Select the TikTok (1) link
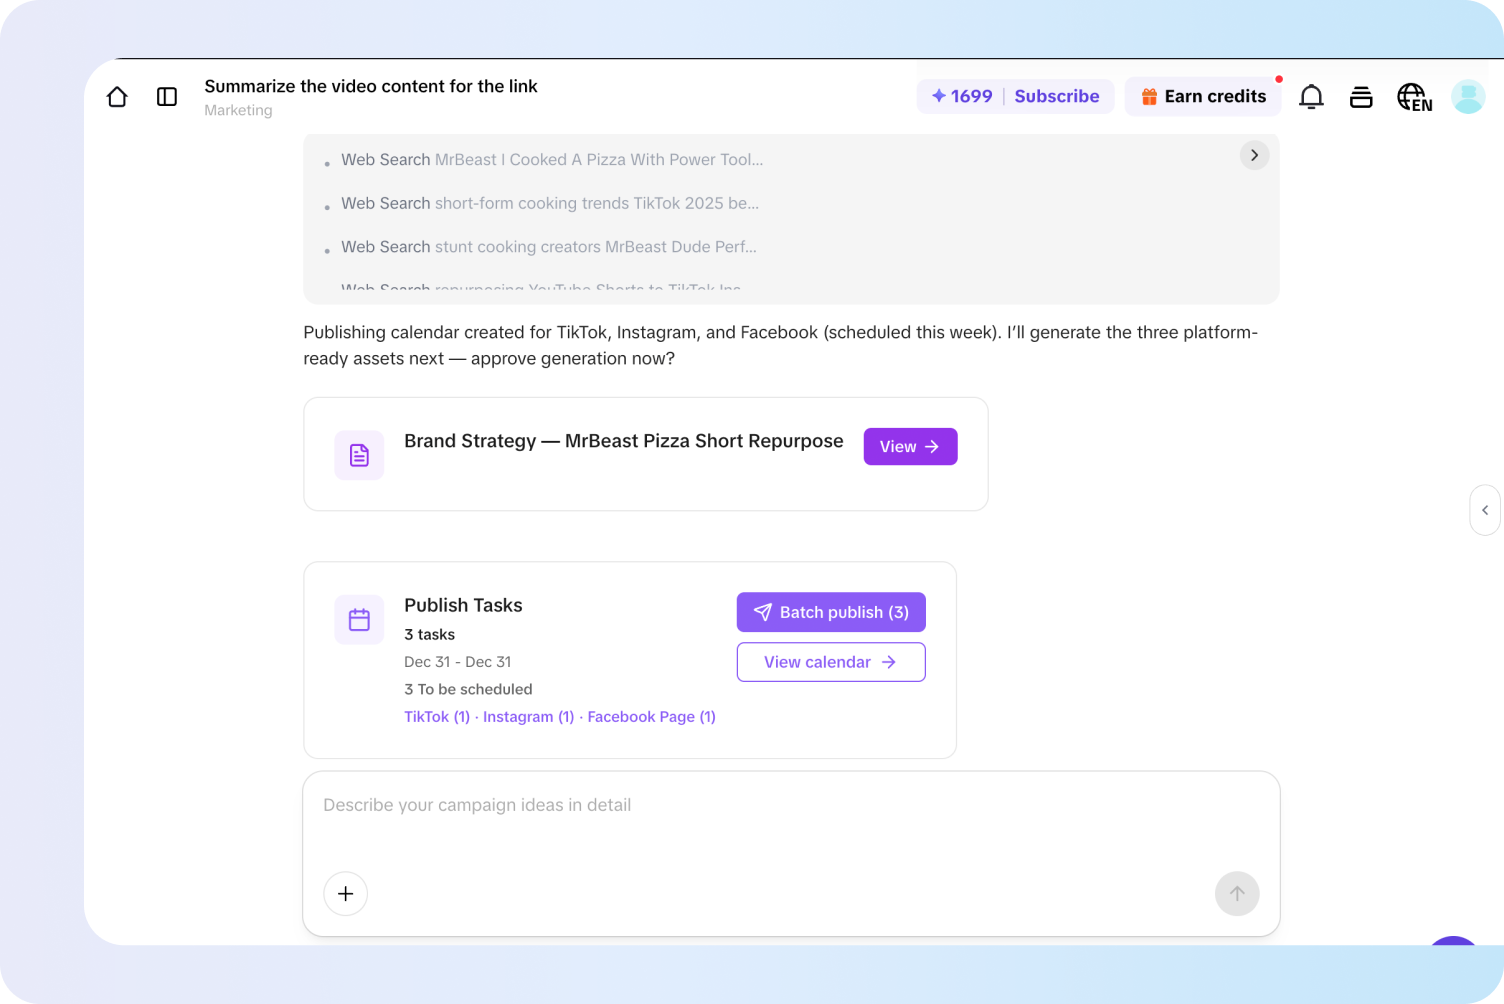Image resolution: width=1504 pixels, height=1004 pixels. pos(437,717)
